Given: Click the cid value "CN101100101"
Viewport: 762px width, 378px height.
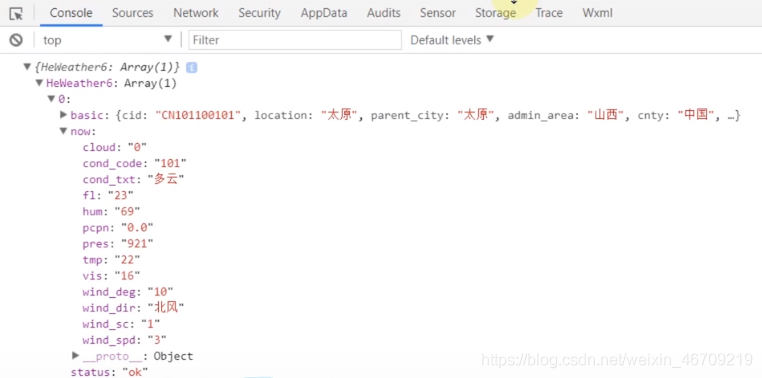Looking at the screenshot, I should coord(198,115).
